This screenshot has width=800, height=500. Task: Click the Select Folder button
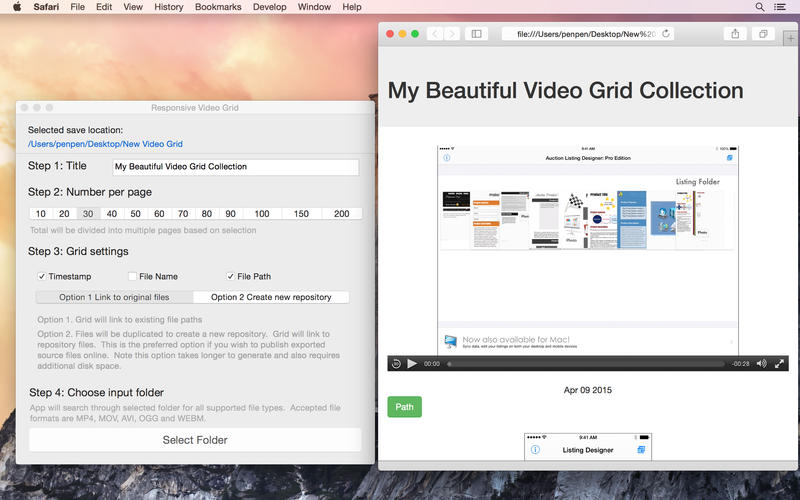coord(195,440)
